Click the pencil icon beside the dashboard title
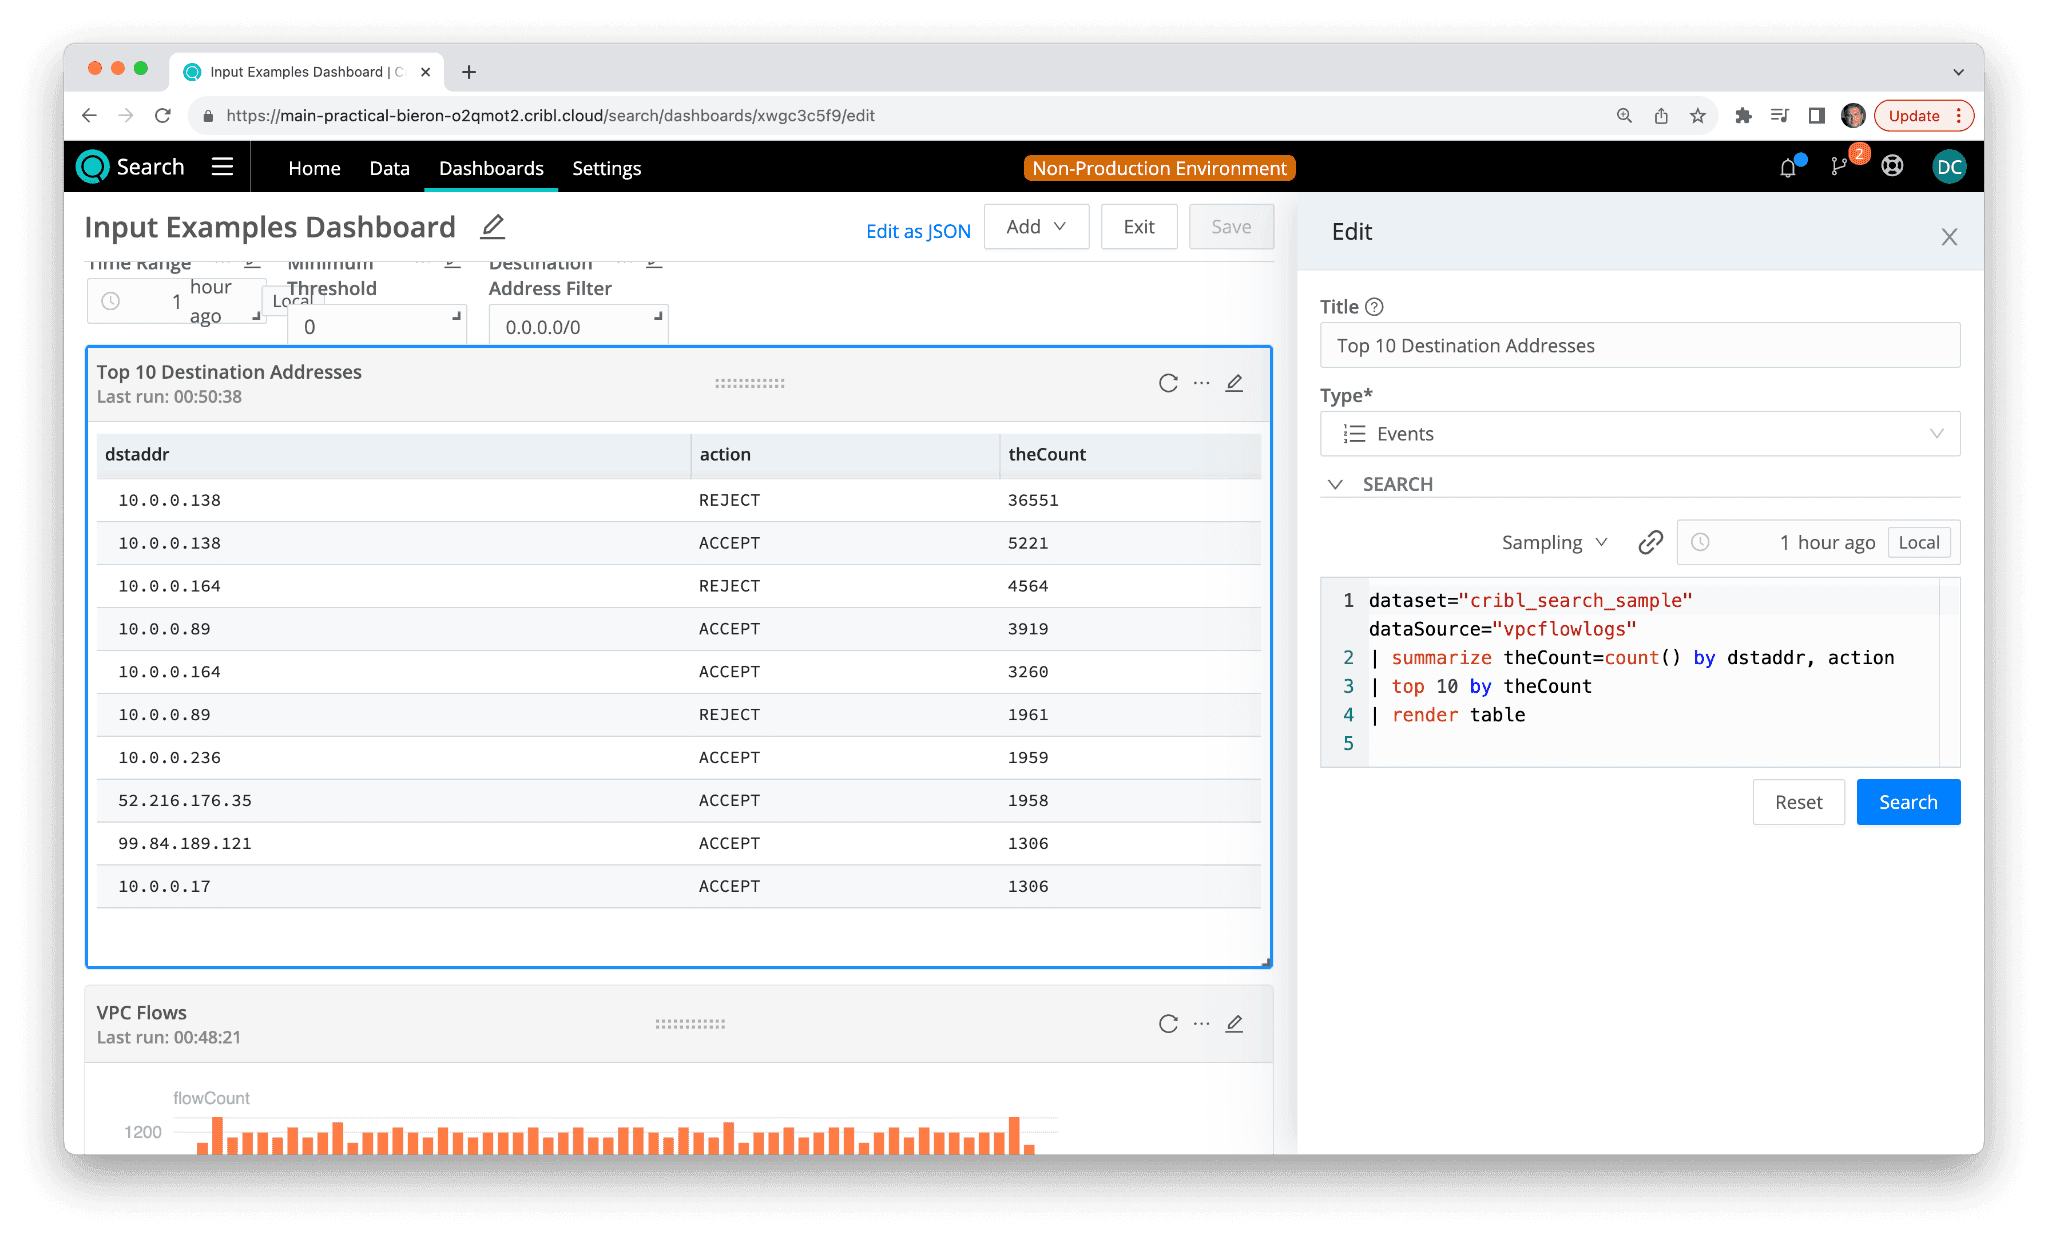The width and height of the screenshot is (2048, 1239). [x=492, y=227]
